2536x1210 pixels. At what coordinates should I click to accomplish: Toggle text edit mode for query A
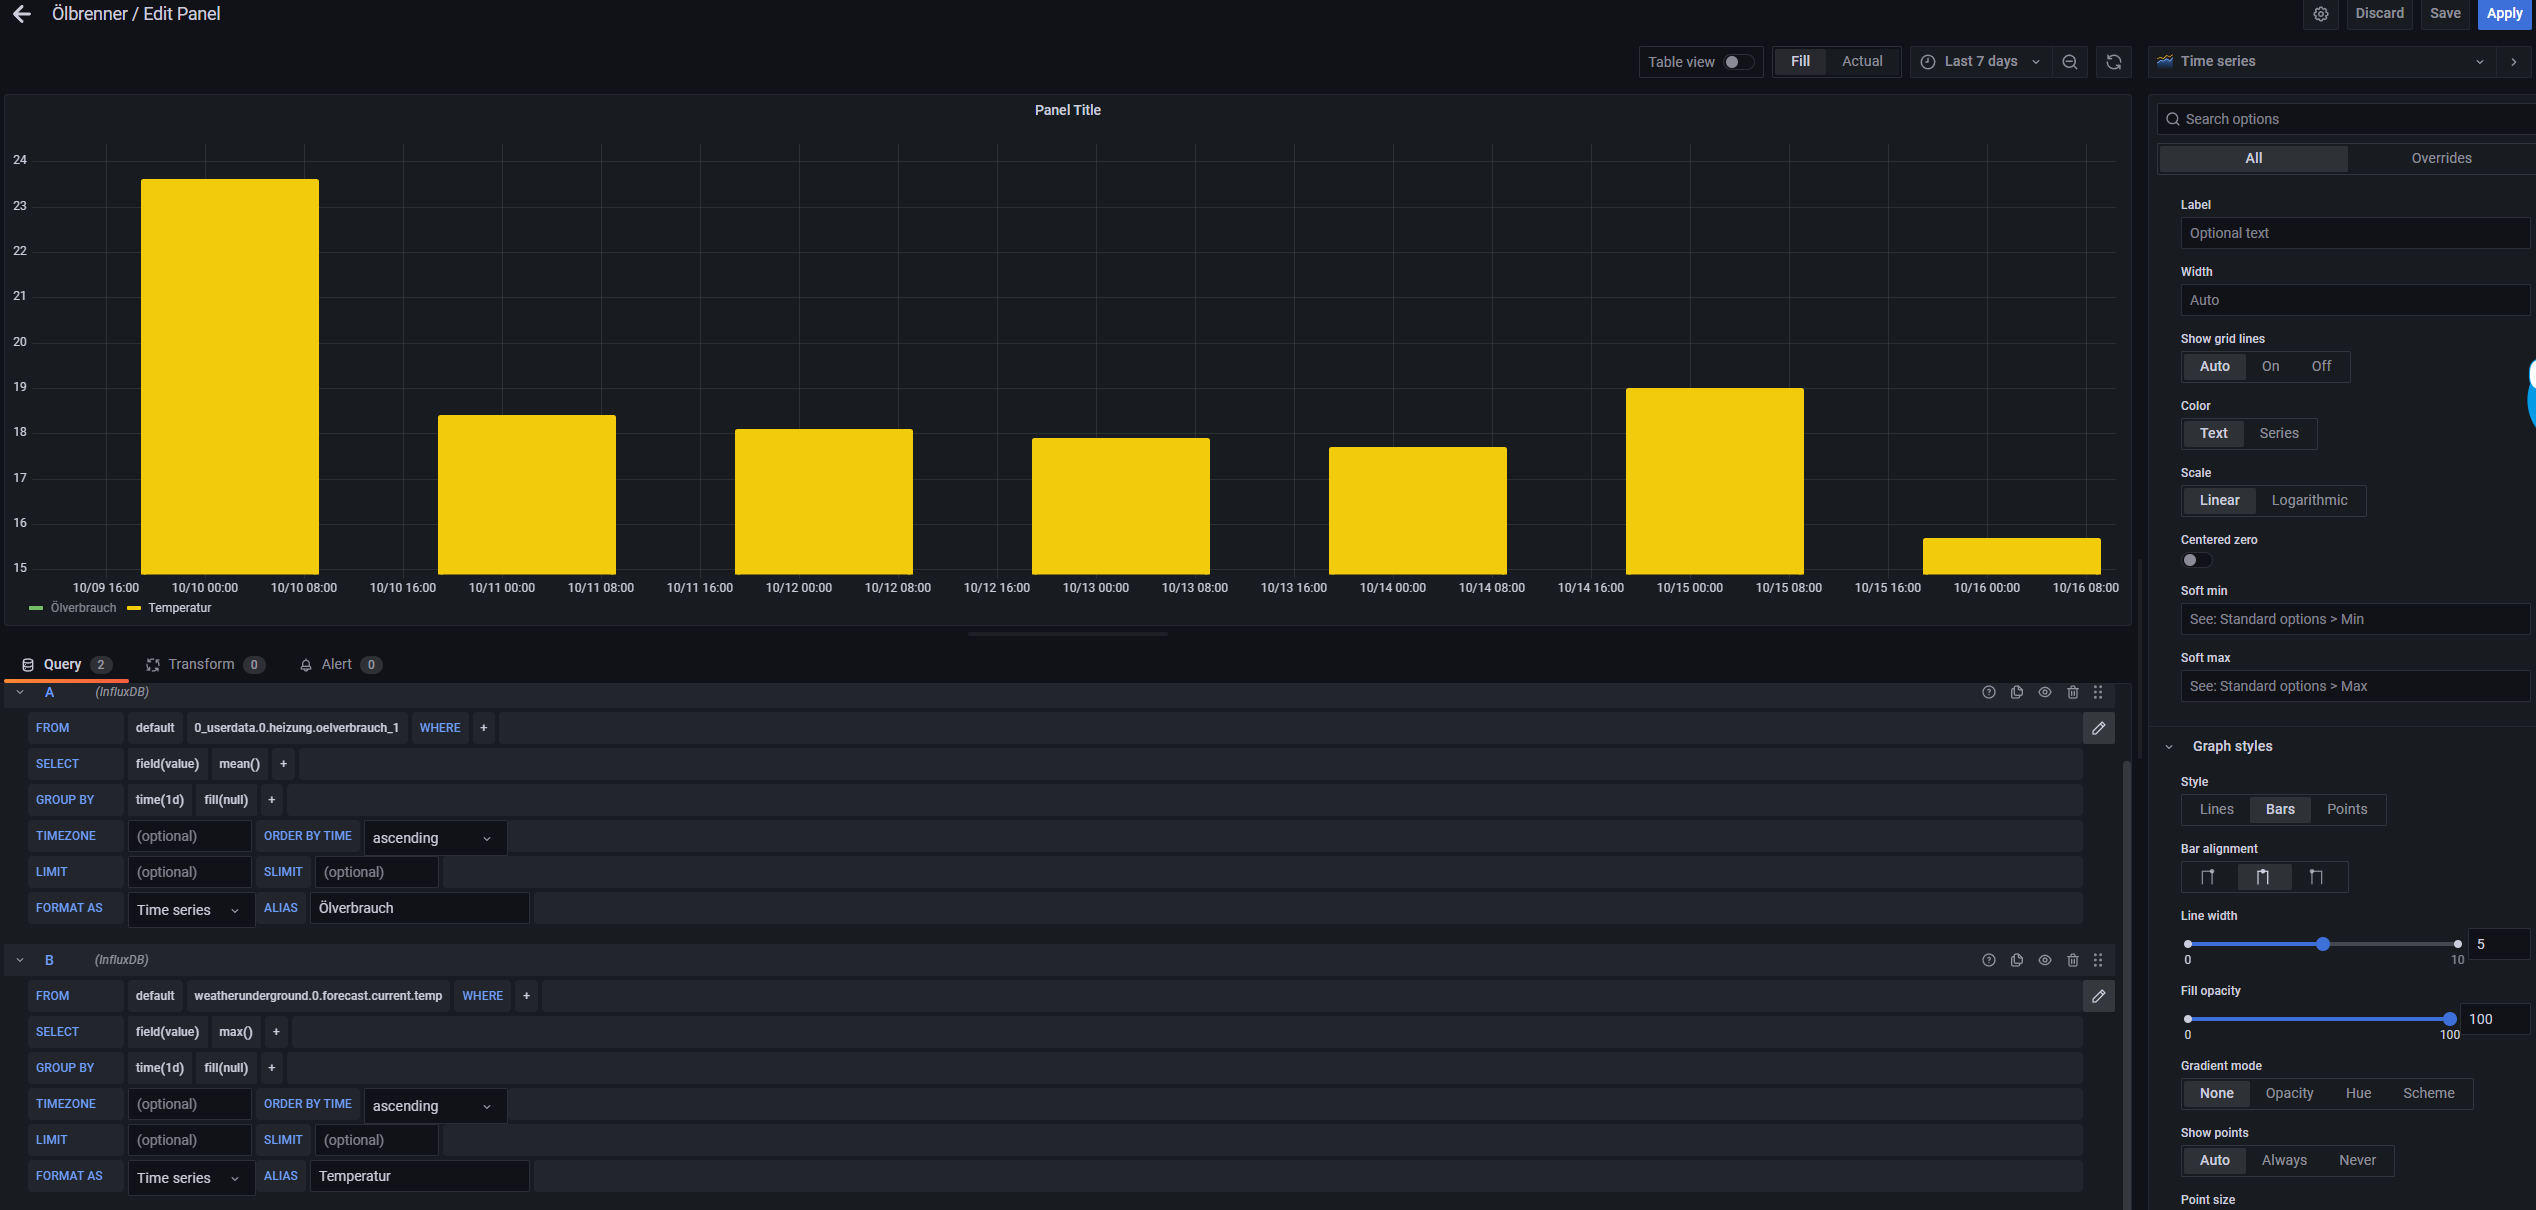2098,728
